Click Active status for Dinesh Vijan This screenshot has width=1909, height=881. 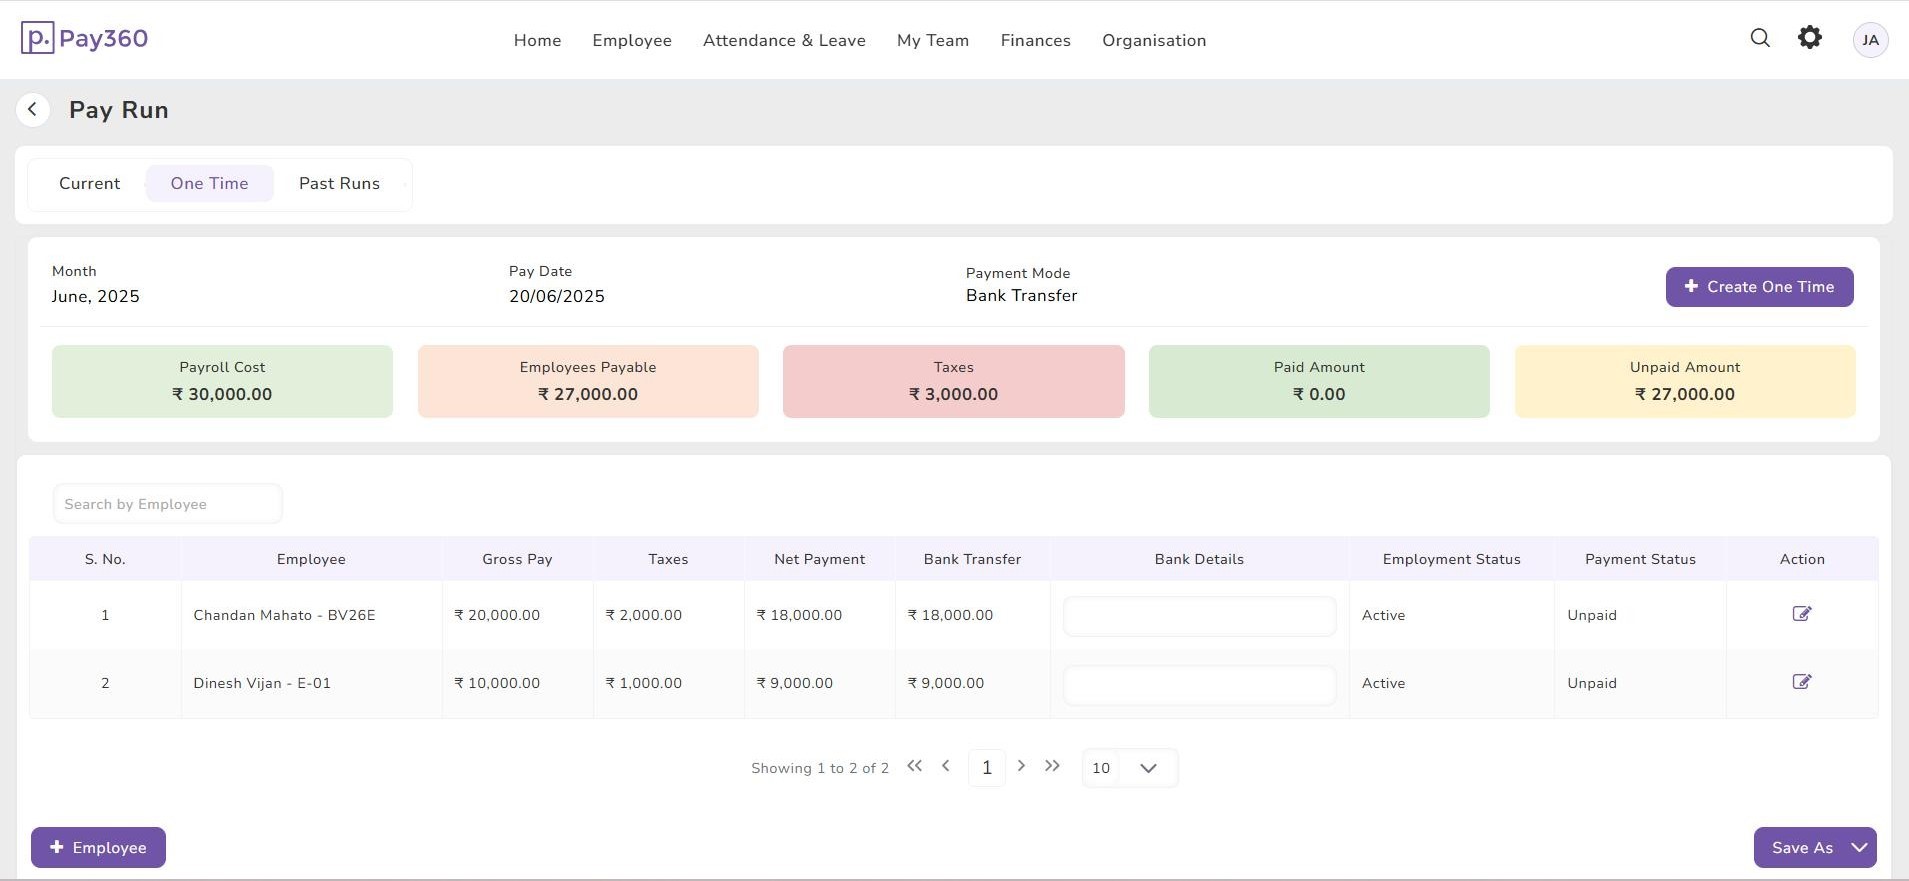(x=1383, y=683)
